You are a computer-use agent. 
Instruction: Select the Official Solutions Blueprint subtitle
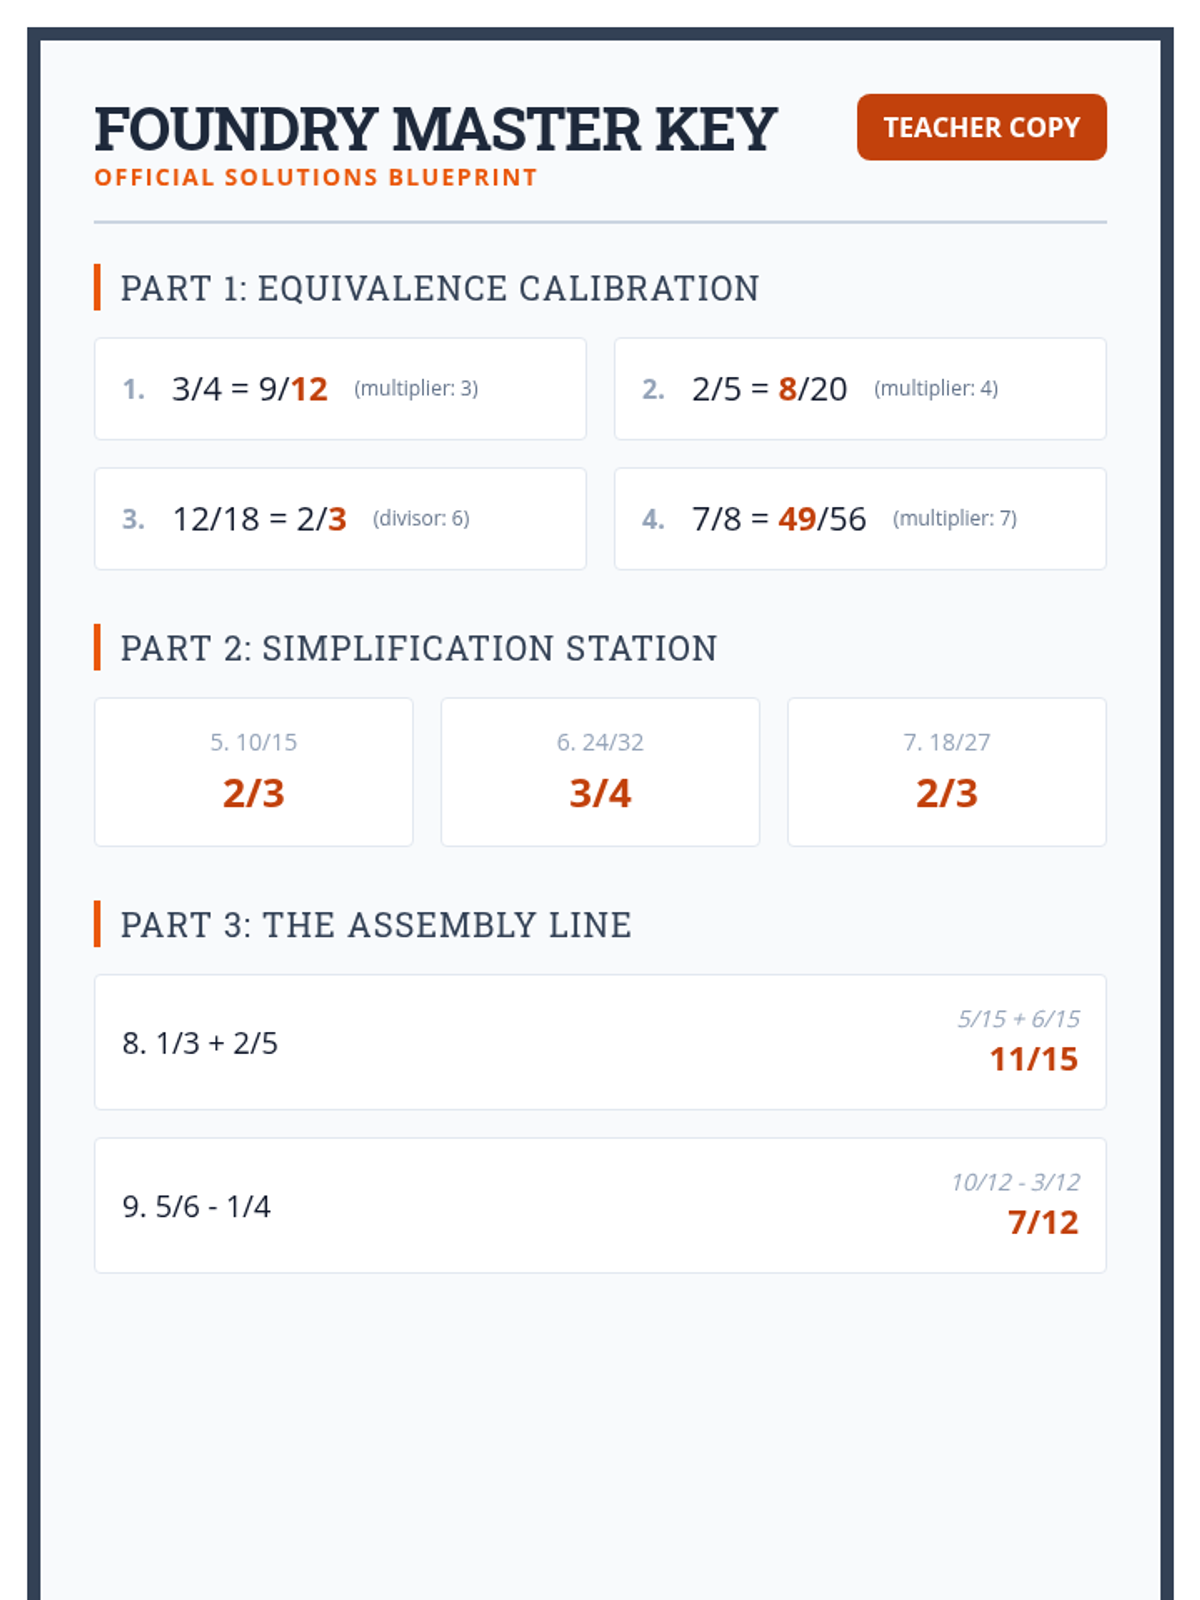316,178
